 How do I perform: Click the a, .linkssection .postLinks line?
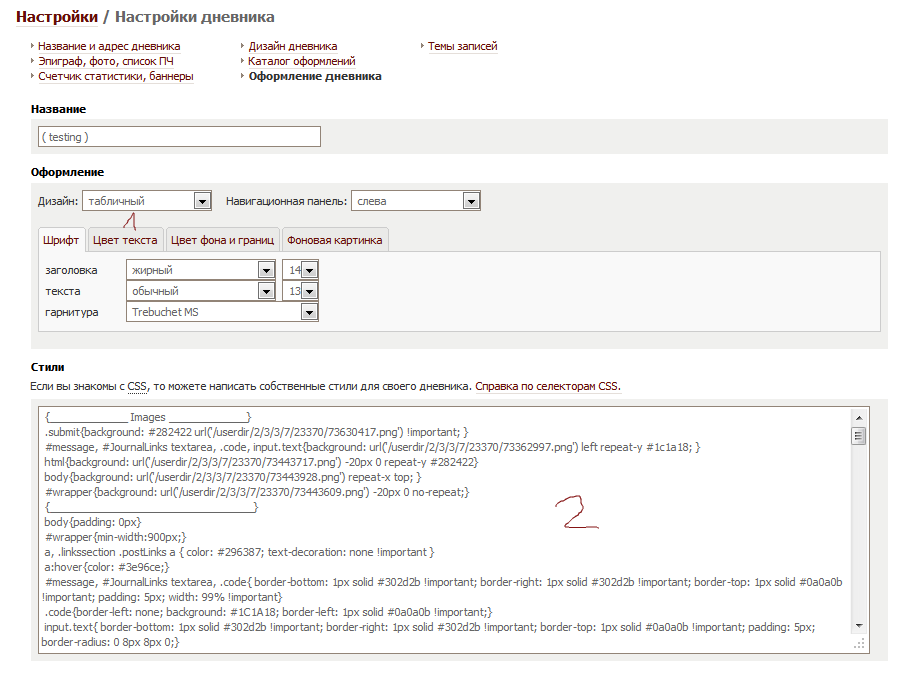pos(239,552)
